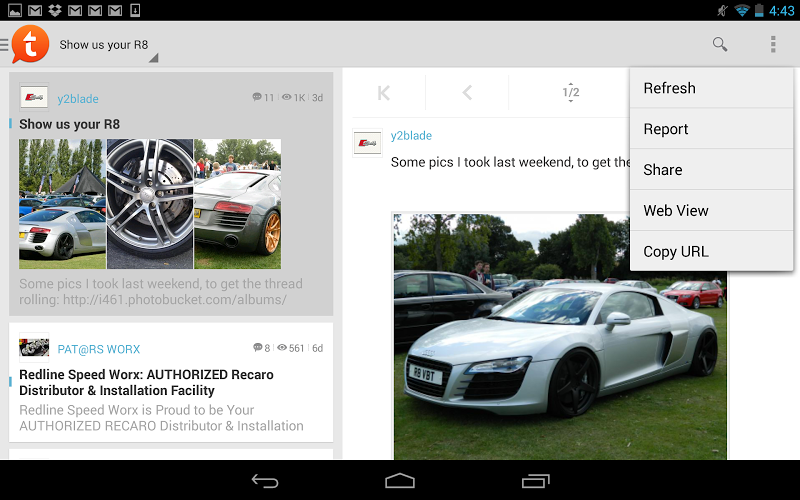Open the search magnifier icon
The height and width of the screenshot is (500, 800).
720,44
